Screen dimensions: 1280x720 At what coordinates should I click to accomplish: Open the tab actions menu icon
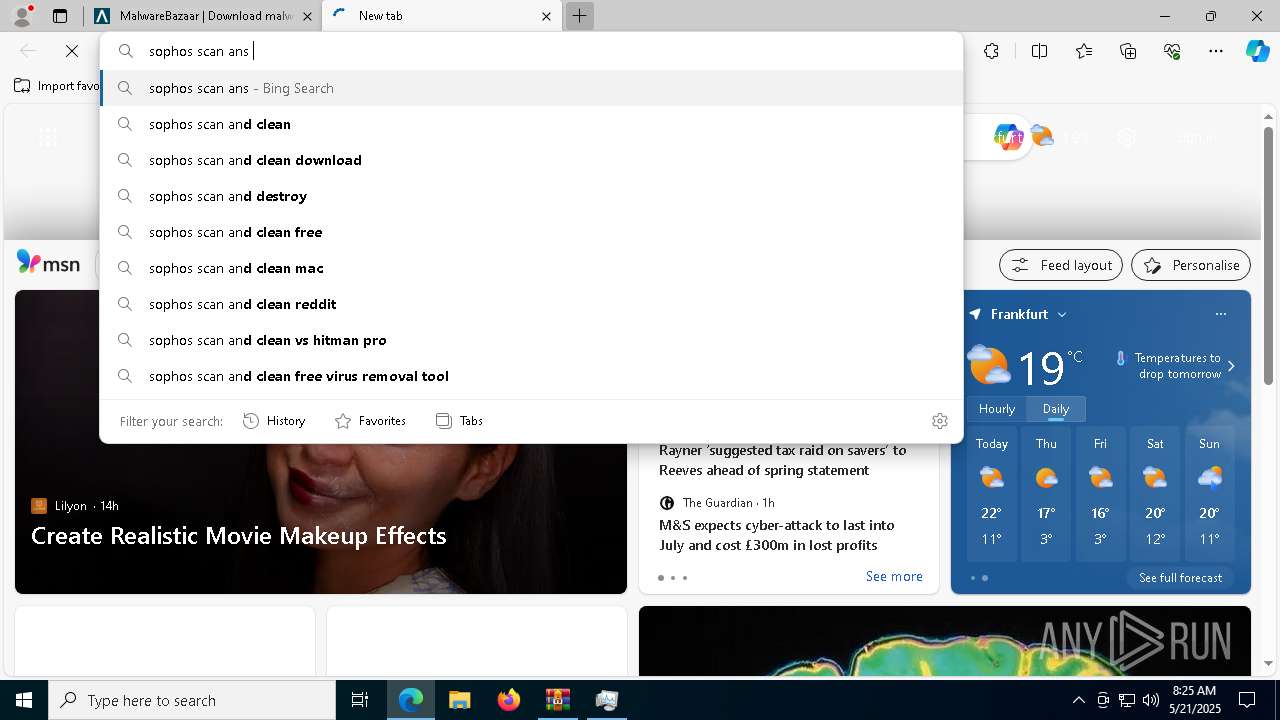coord(60,16)
